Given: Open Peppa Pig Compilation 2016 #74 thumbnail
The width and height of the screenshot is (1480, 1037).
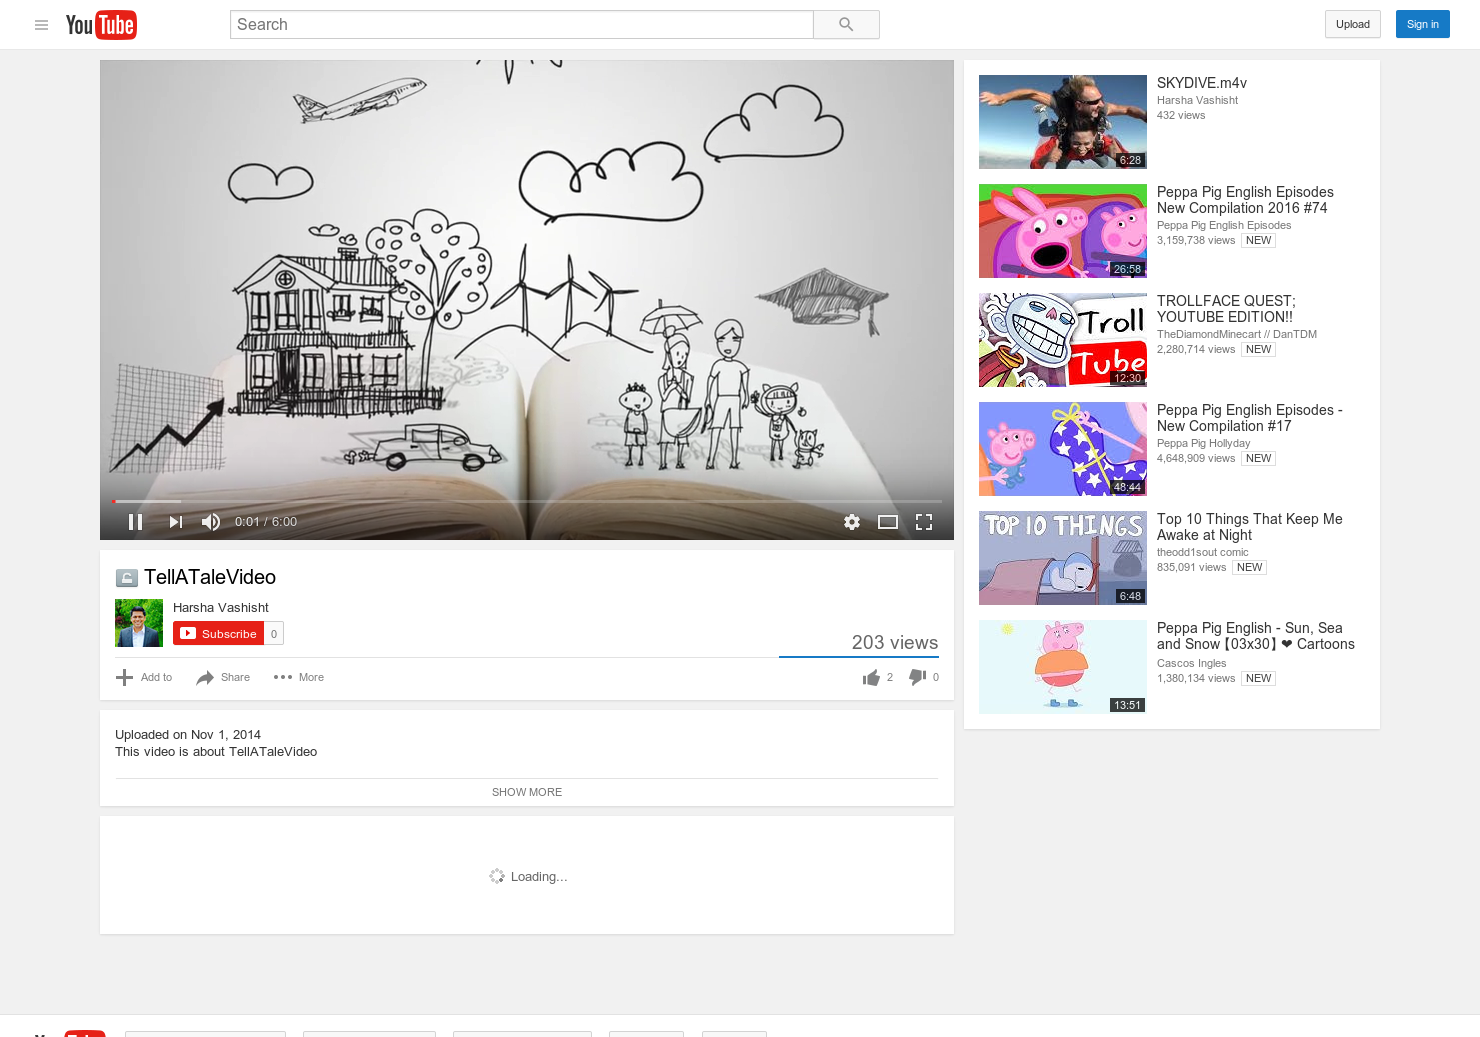Looking at the screenshot, I should coord(1063,231).
